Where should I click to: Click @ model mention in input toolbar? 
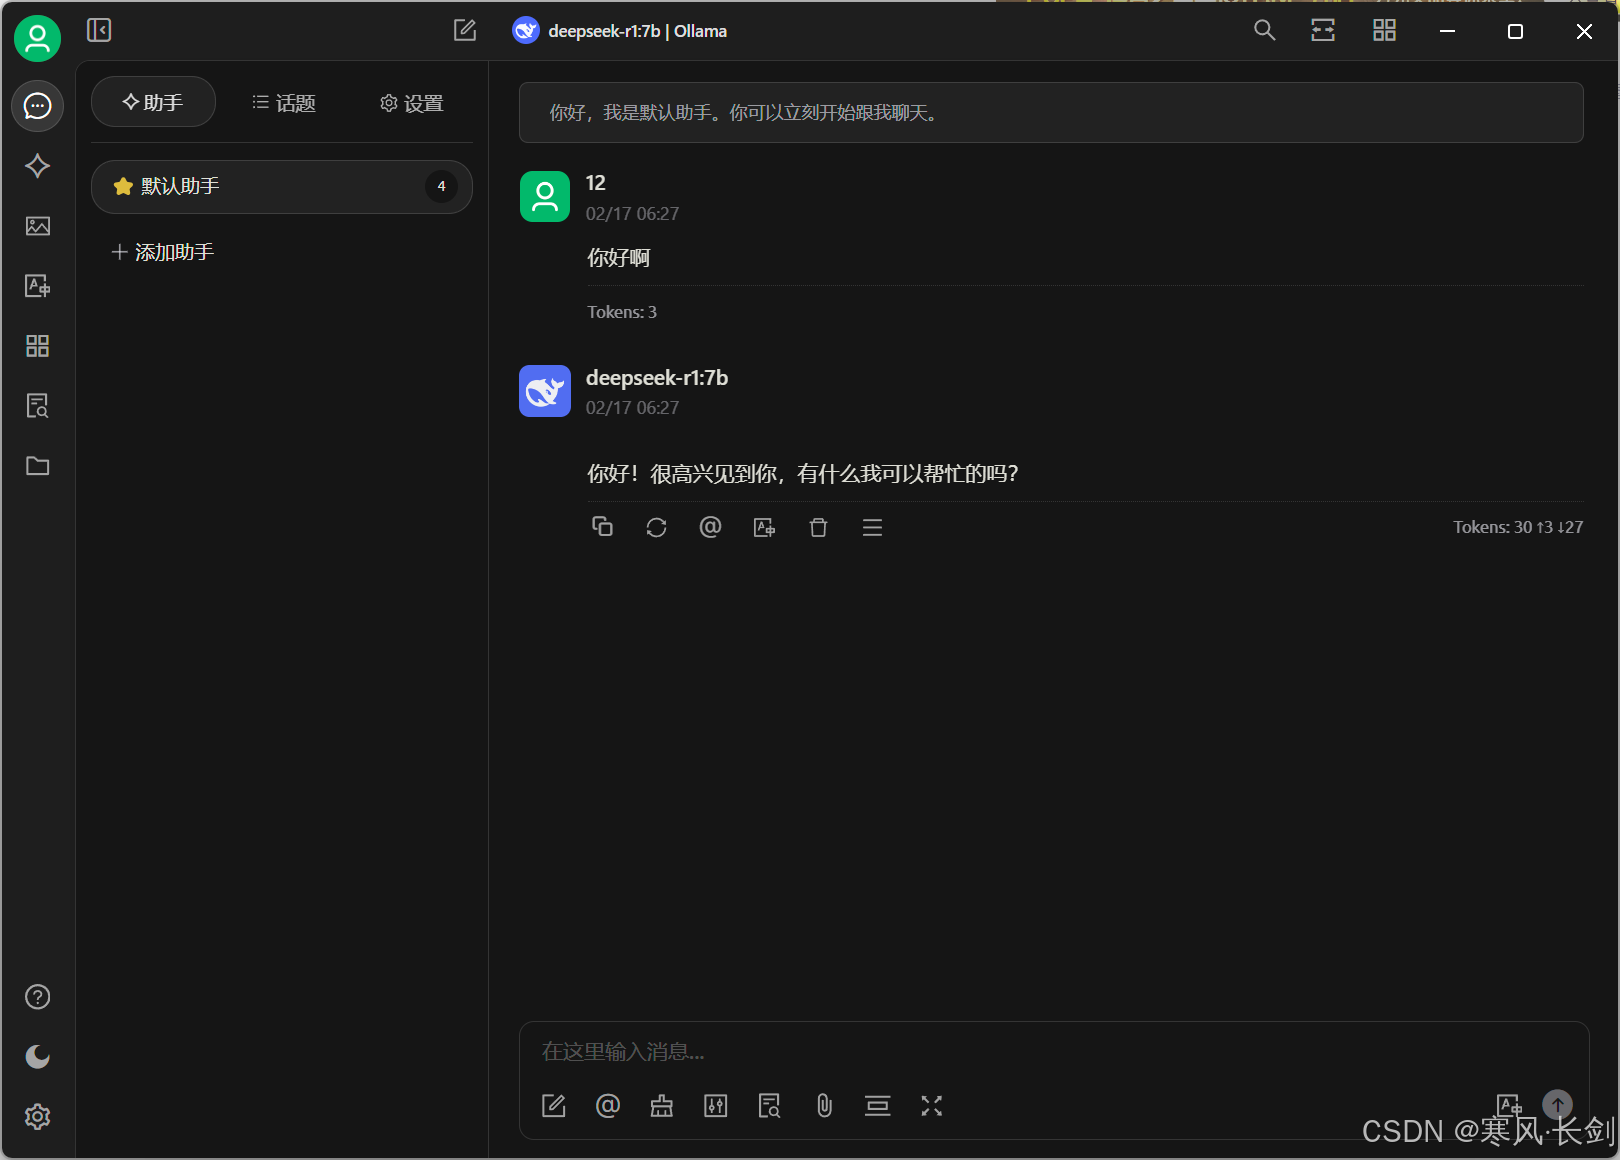(x=608, y=1105)
